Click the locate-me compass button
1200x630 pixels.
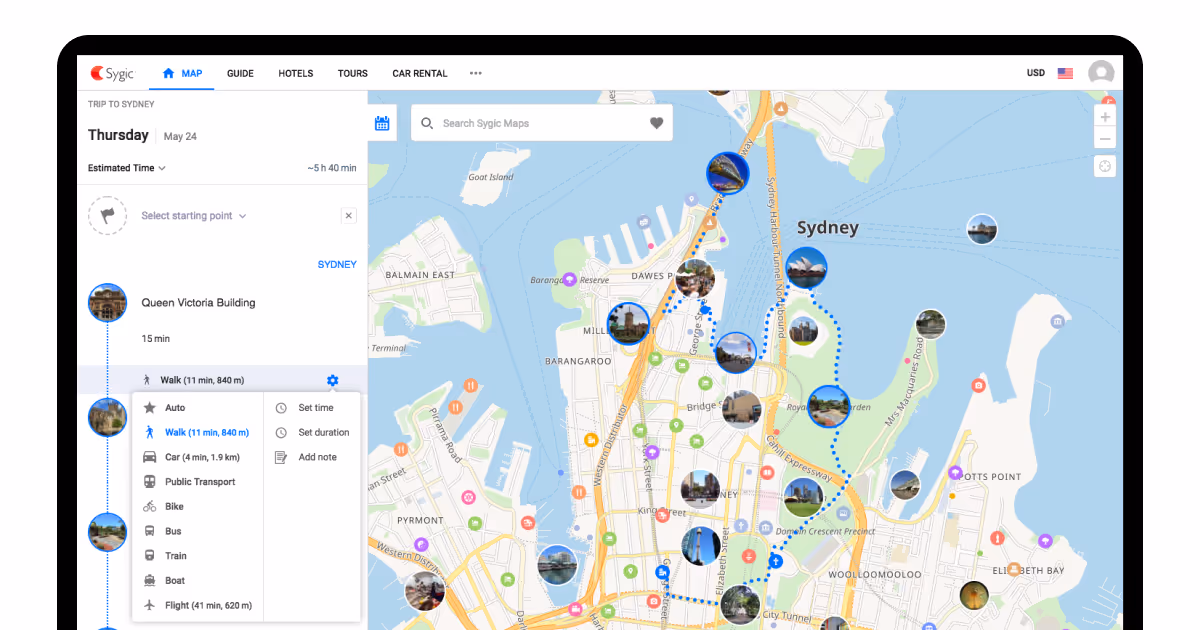point(1105,167)
